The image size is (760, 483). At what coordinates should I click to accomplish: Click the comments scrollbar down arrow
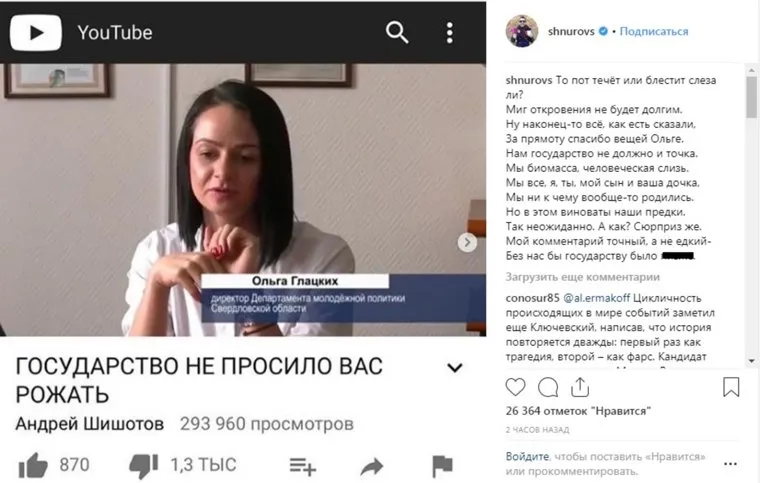click(751, 361)
